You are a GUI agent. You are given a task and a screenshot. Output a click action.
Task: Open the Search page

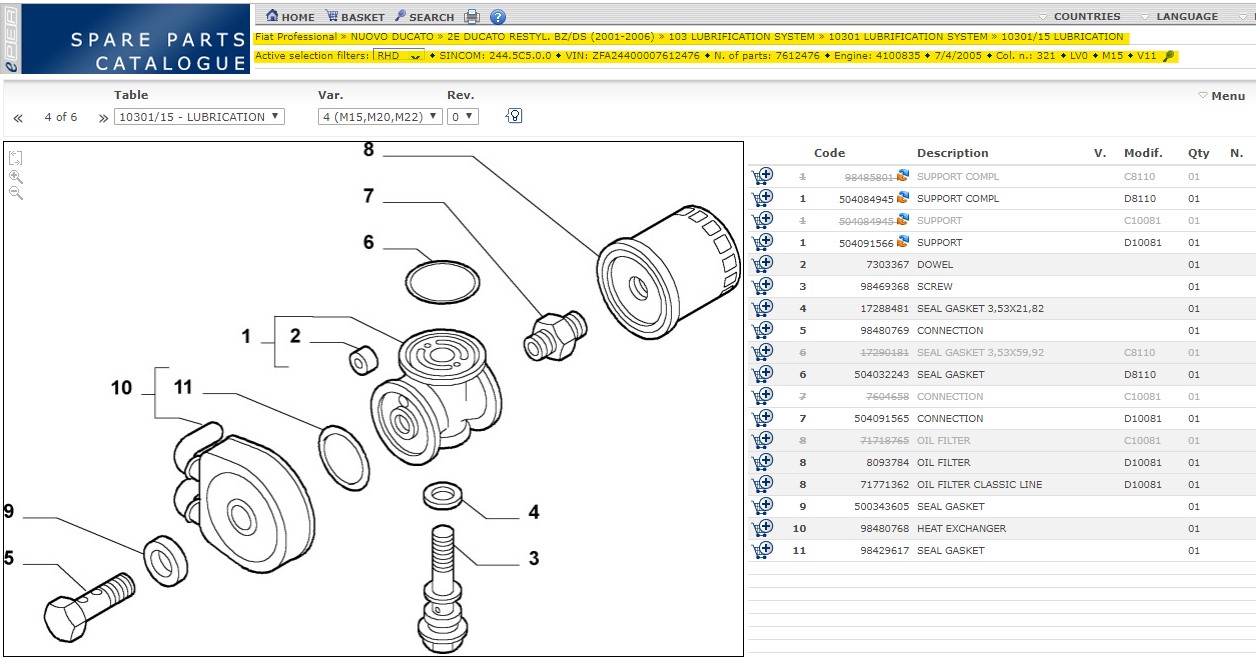424,16
